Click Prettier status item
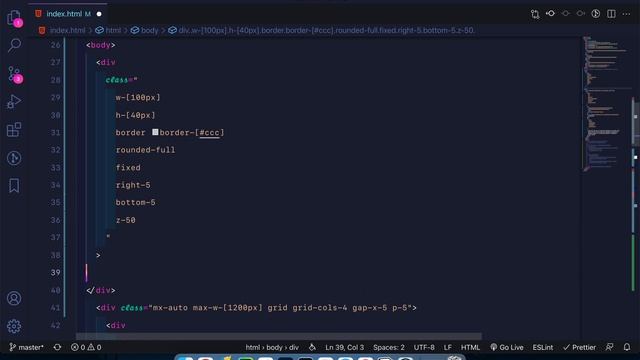 pyautogui.click(x=579, y=347)
